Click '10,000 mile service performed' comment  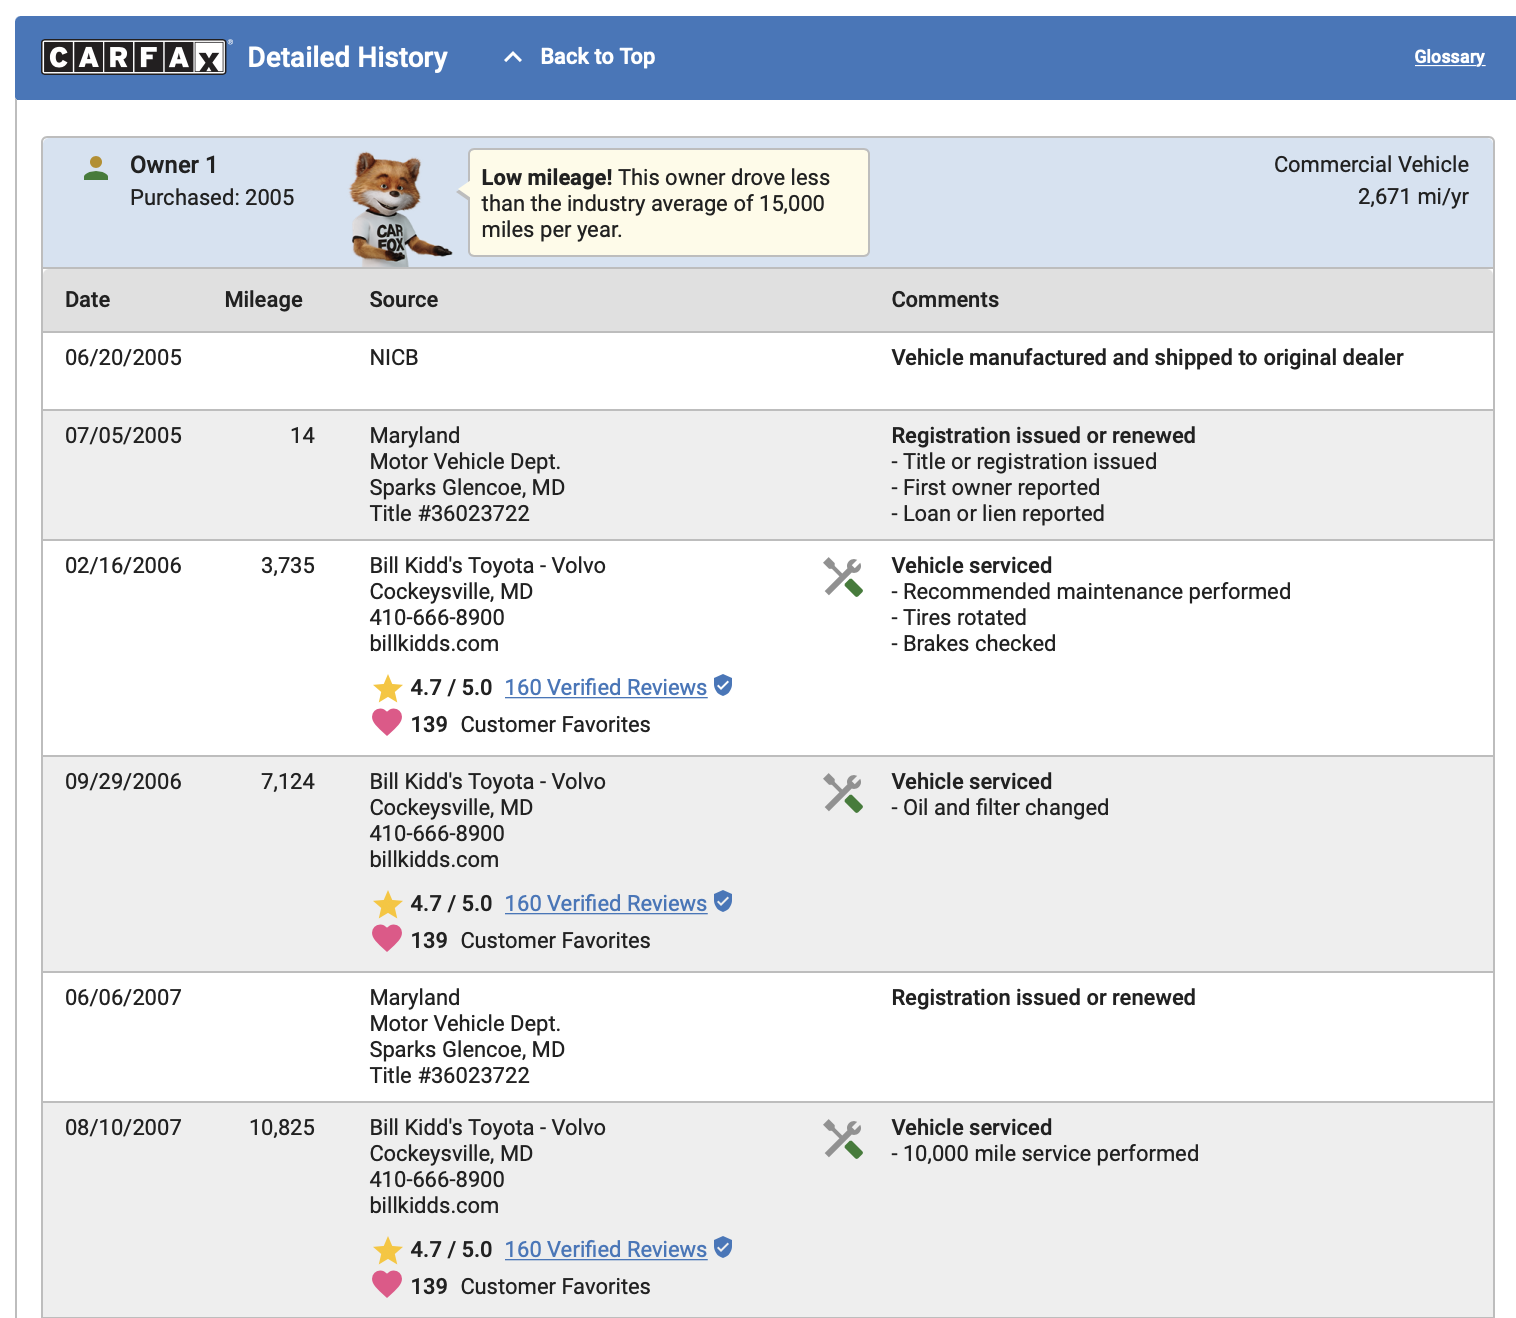(1045, 1154)
